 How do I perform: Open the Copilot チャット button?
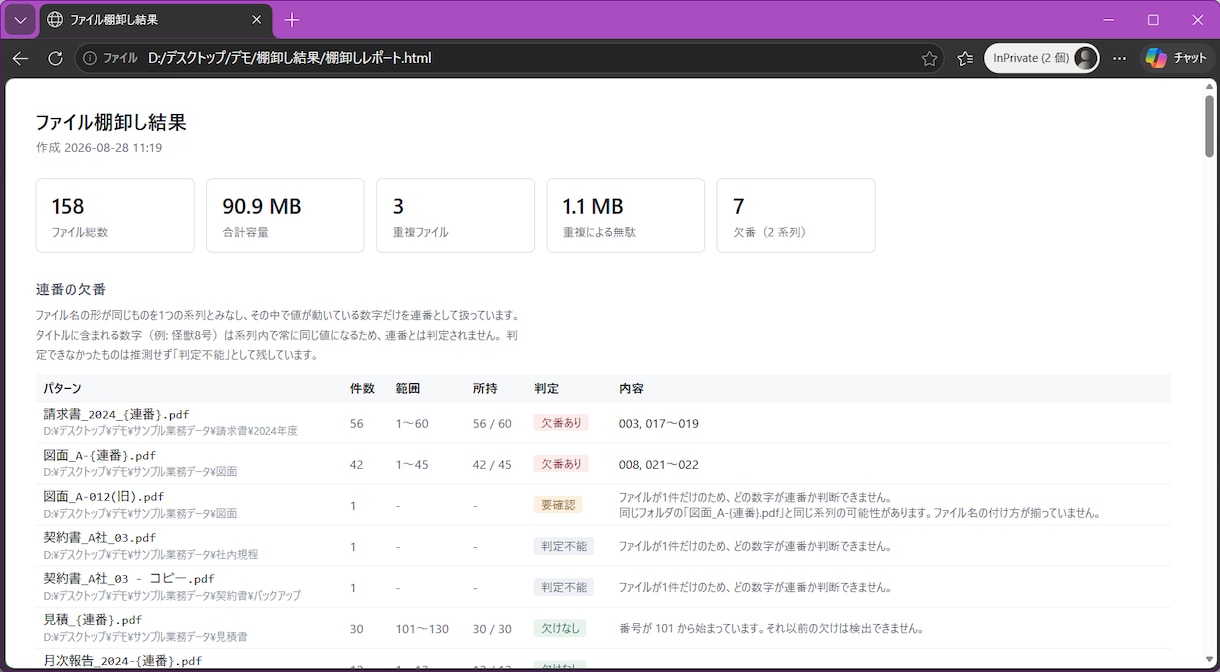(1176, 58)
